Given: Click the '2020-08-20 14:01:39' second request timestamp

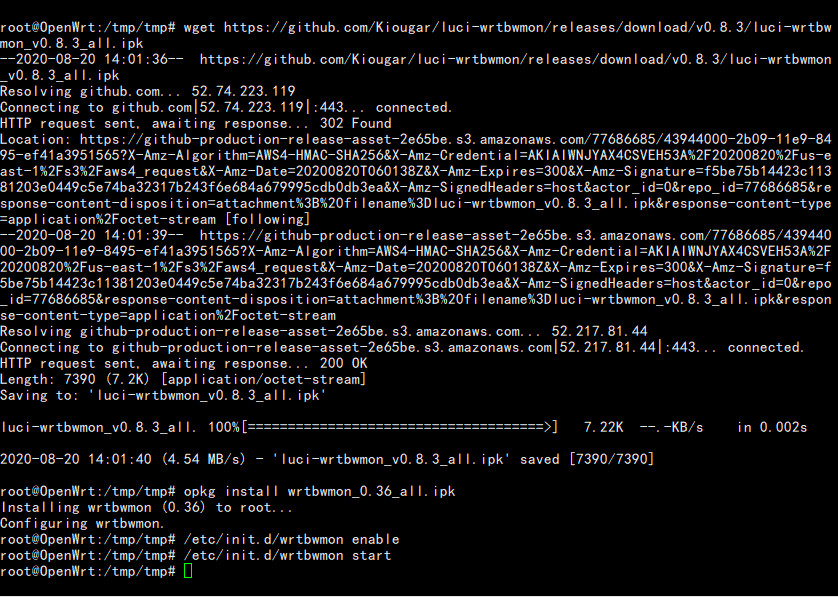Looking at the screenshot, I should [92, 235].
